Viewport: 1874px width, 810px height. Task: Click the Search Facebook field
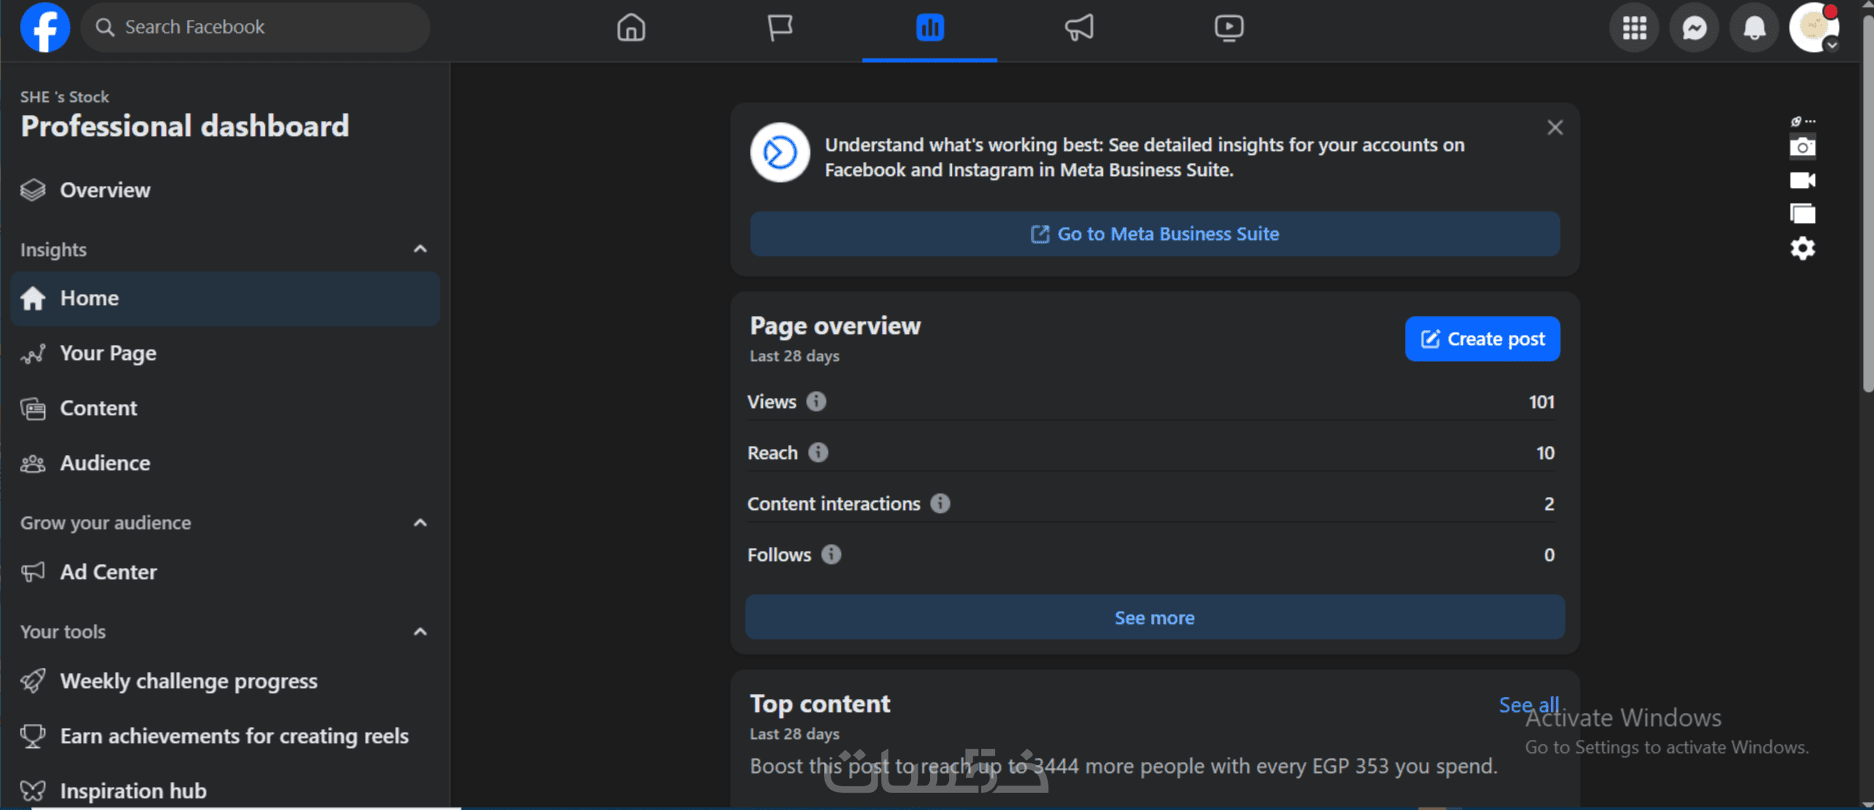(x=255, y=27)
